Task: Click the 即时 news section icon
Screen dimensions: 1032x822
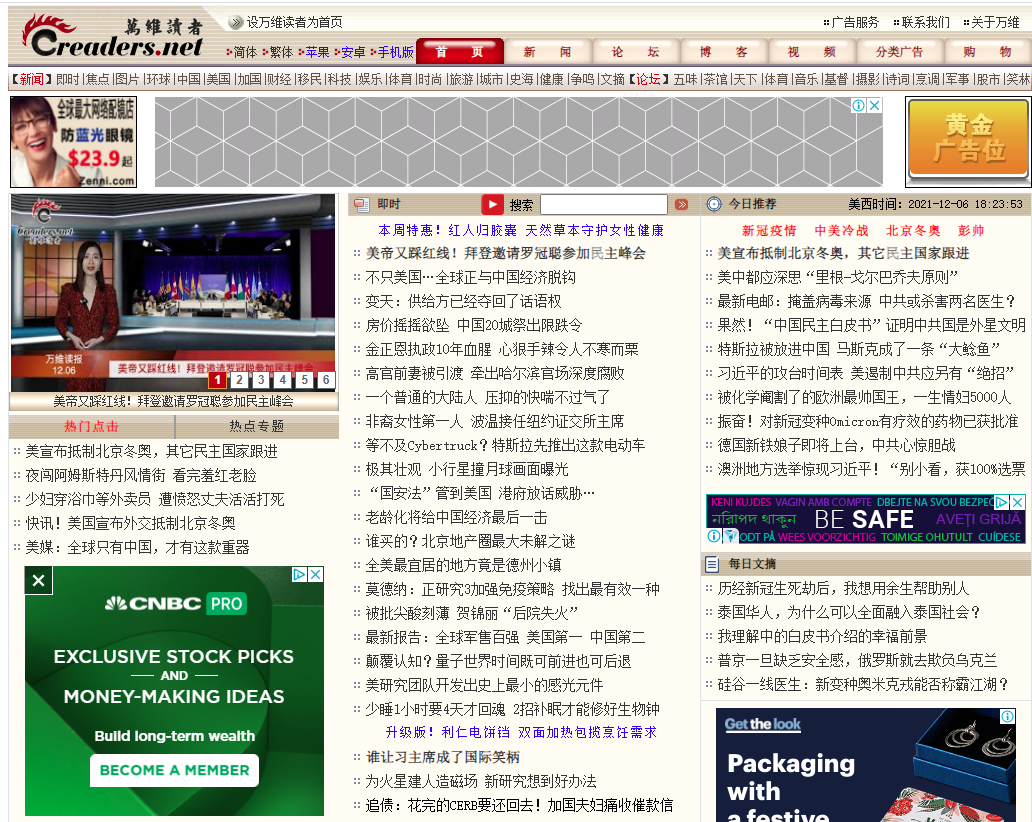Action: tap(361, 205)
